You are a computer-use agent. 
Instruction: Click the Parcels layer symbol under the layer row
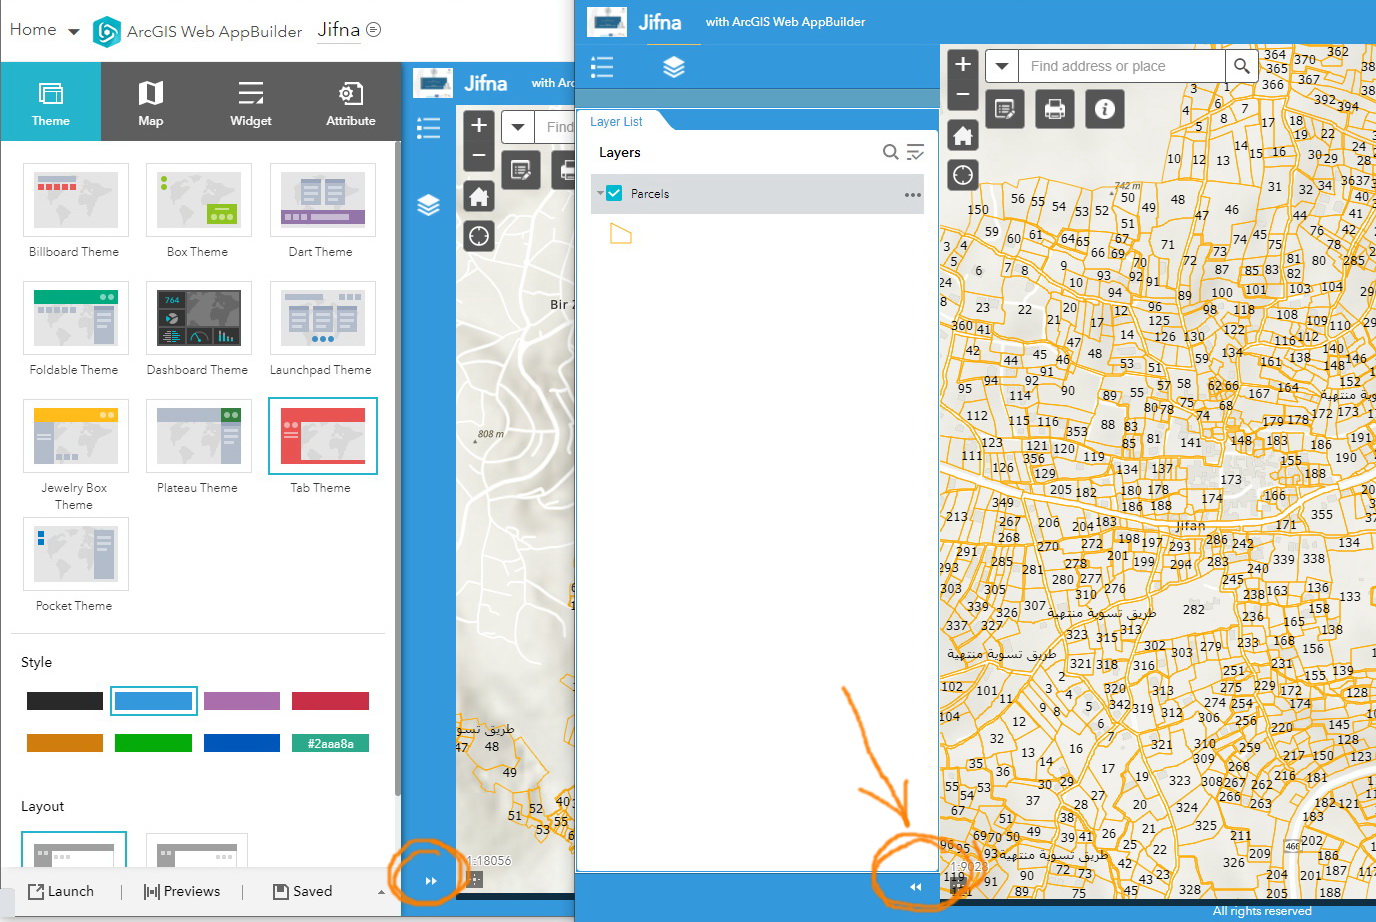click(621, 234)
